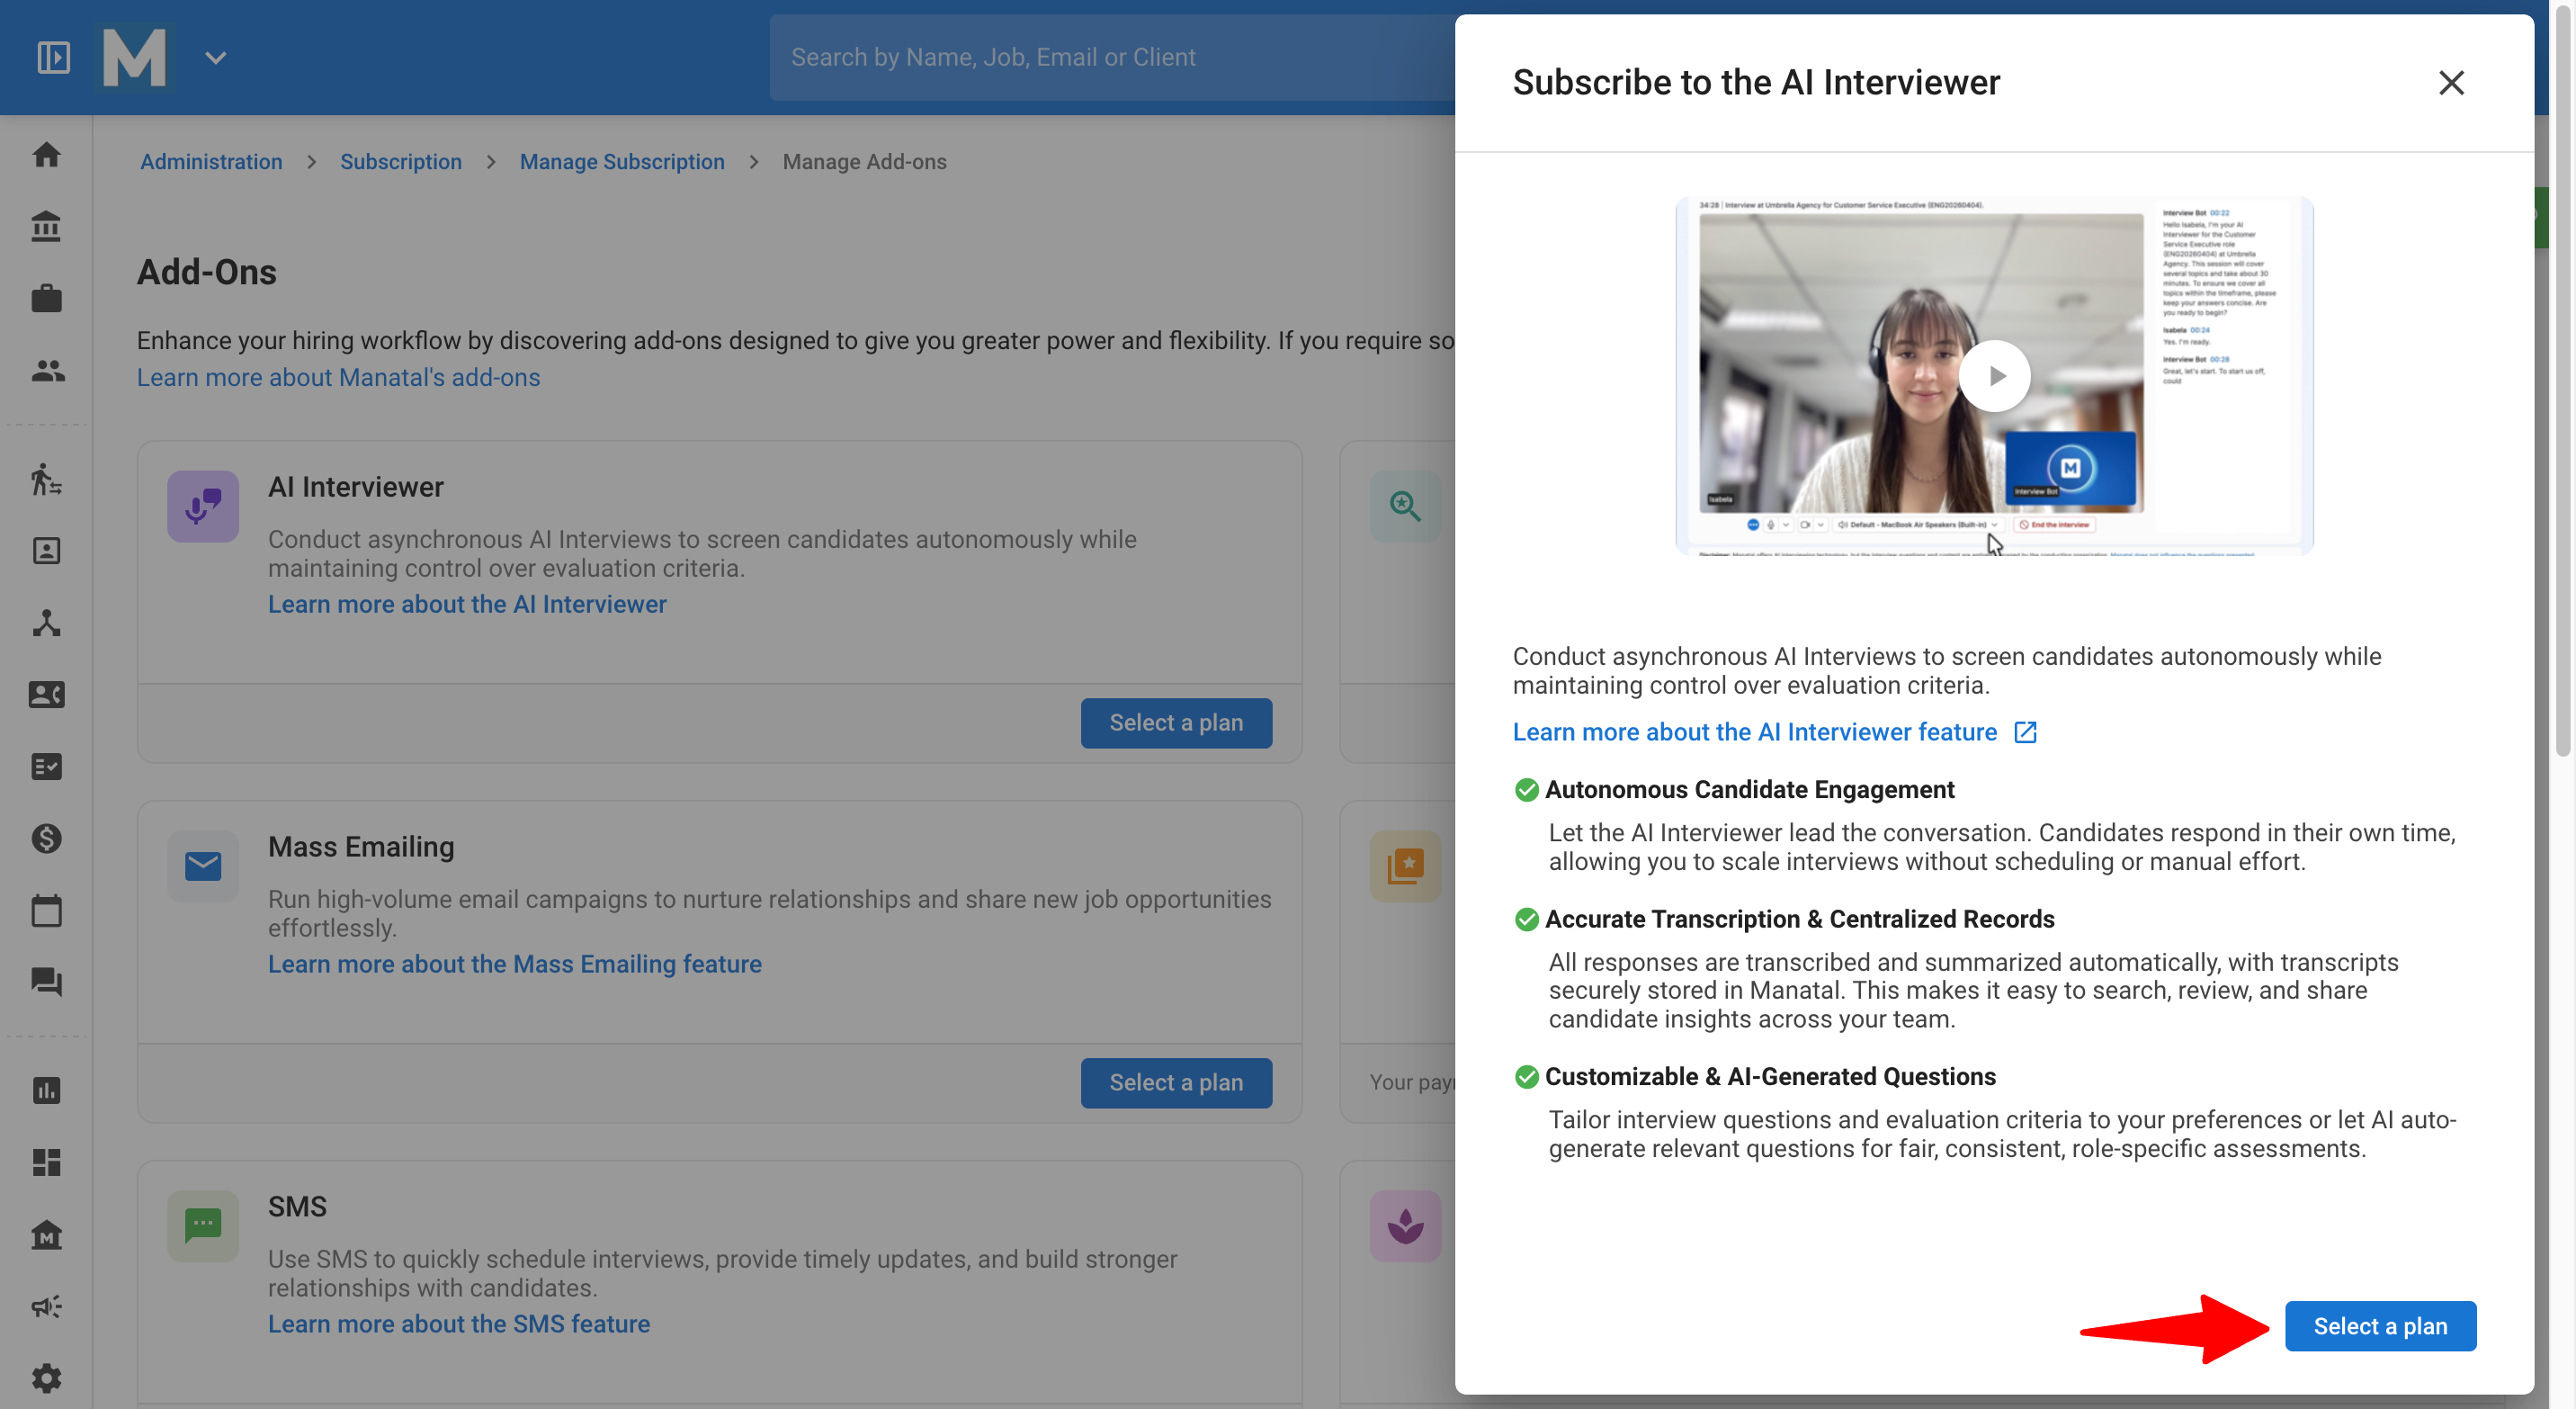The height and width of the screenshot is (1409, 2576).
Task: Click the megaphone announcements icon
Action: pyautogui.click(x=46, y=1306)
